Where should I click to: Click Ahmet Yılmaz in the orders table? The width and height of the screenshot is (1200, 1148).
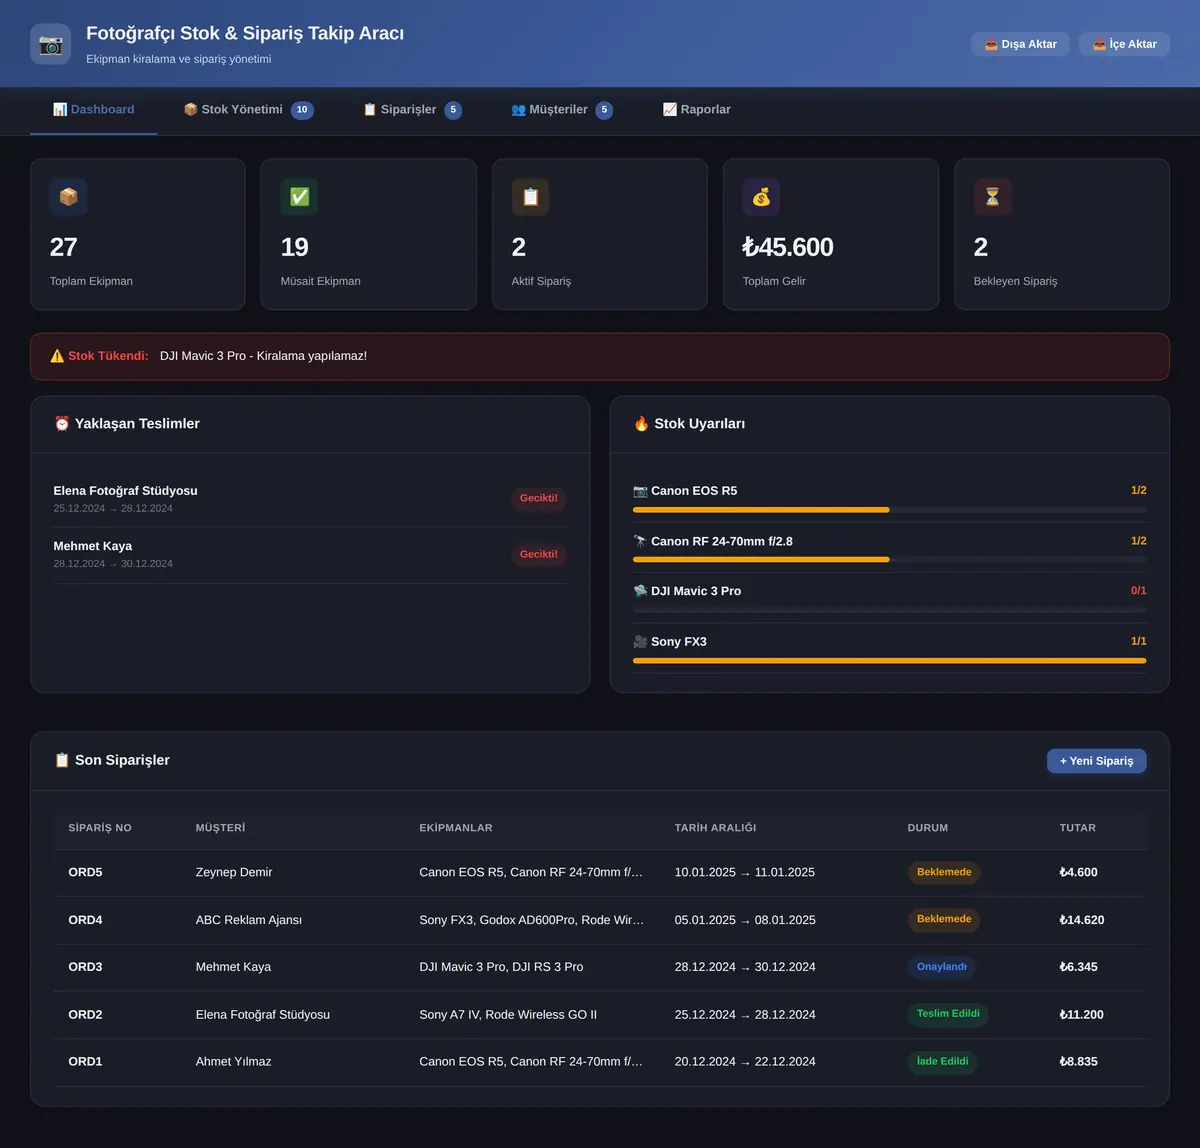pos(234,1062)
